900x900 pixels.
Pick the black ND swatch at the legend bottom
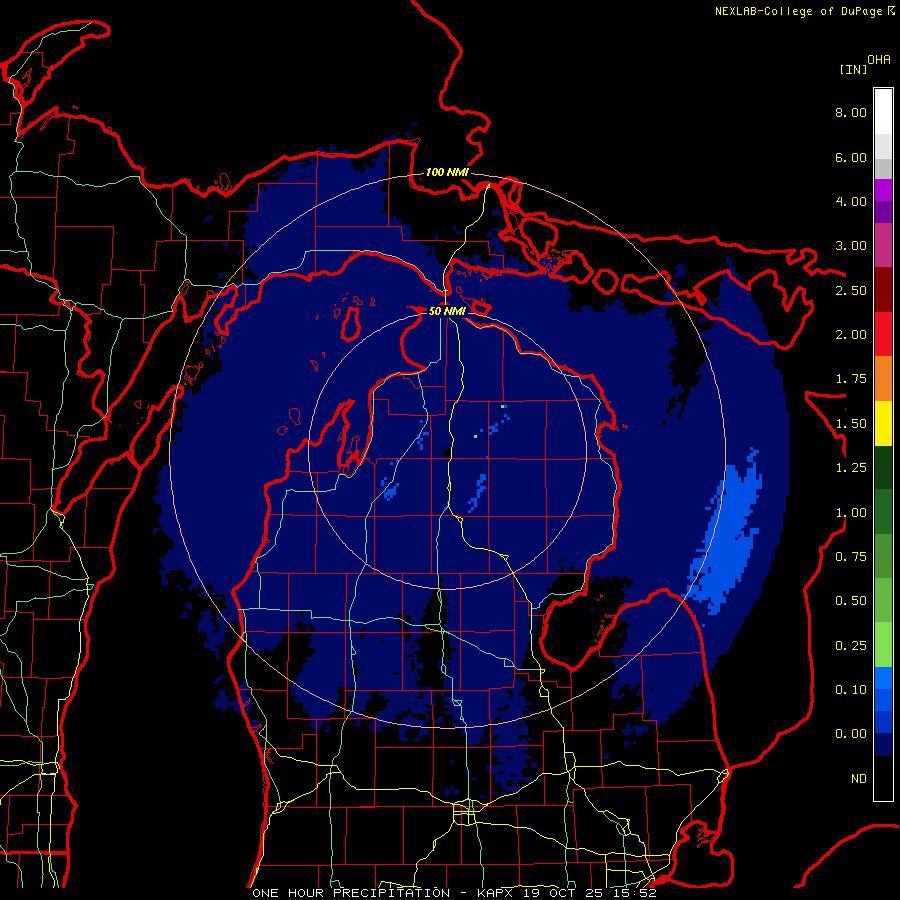tap(883, 778)
